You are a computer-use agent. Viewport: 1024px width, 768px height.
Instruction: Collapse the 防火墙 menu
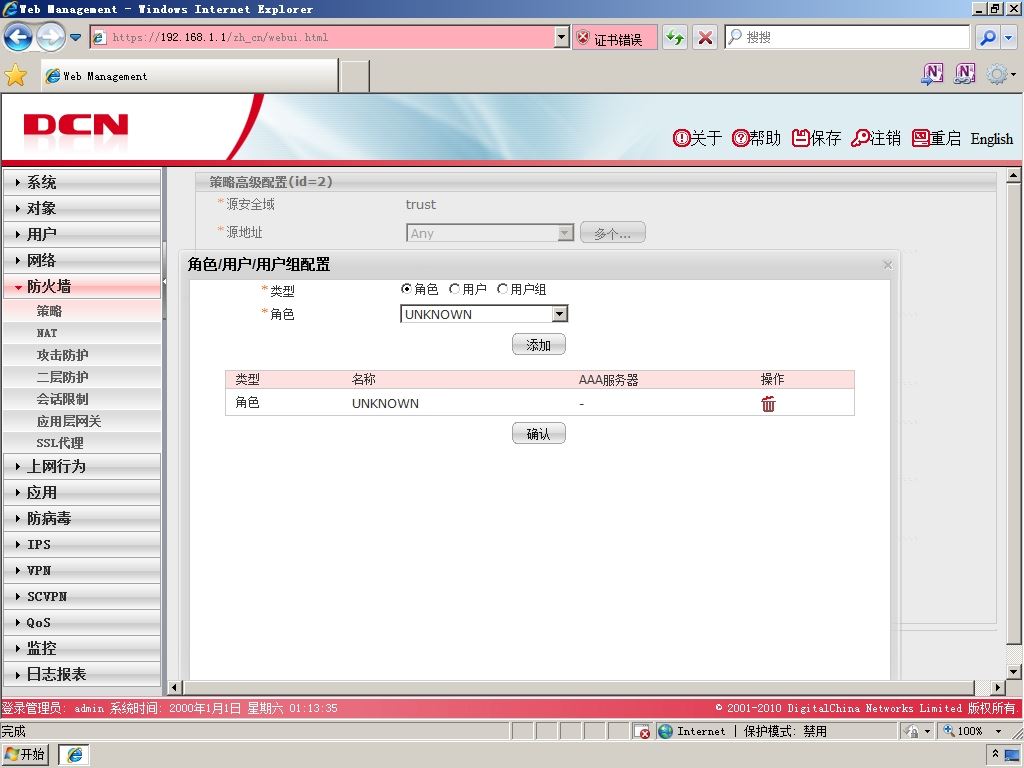(82, 286)
